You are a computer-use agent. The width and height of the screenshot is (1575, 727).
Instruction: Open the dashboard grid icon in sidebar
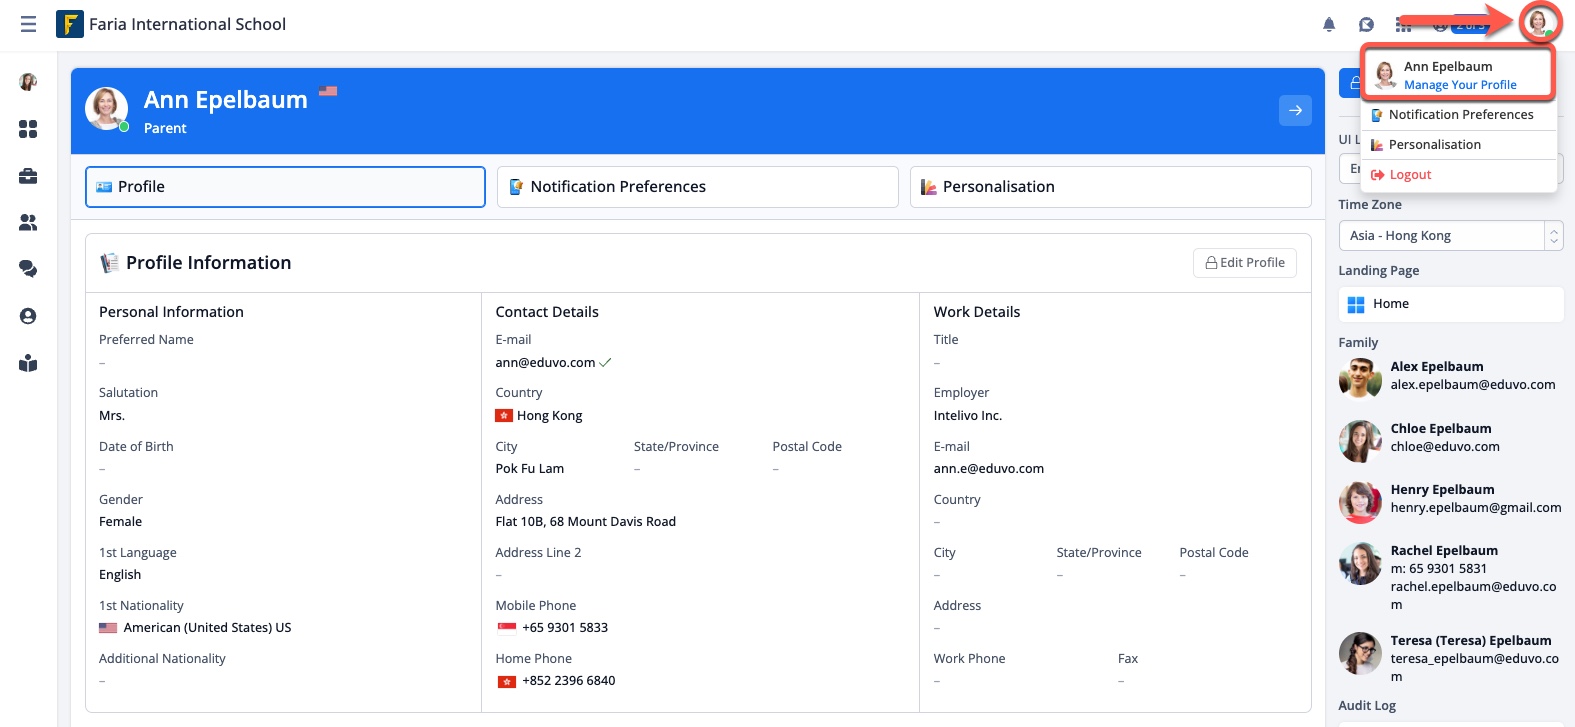(x=28, y=129)
